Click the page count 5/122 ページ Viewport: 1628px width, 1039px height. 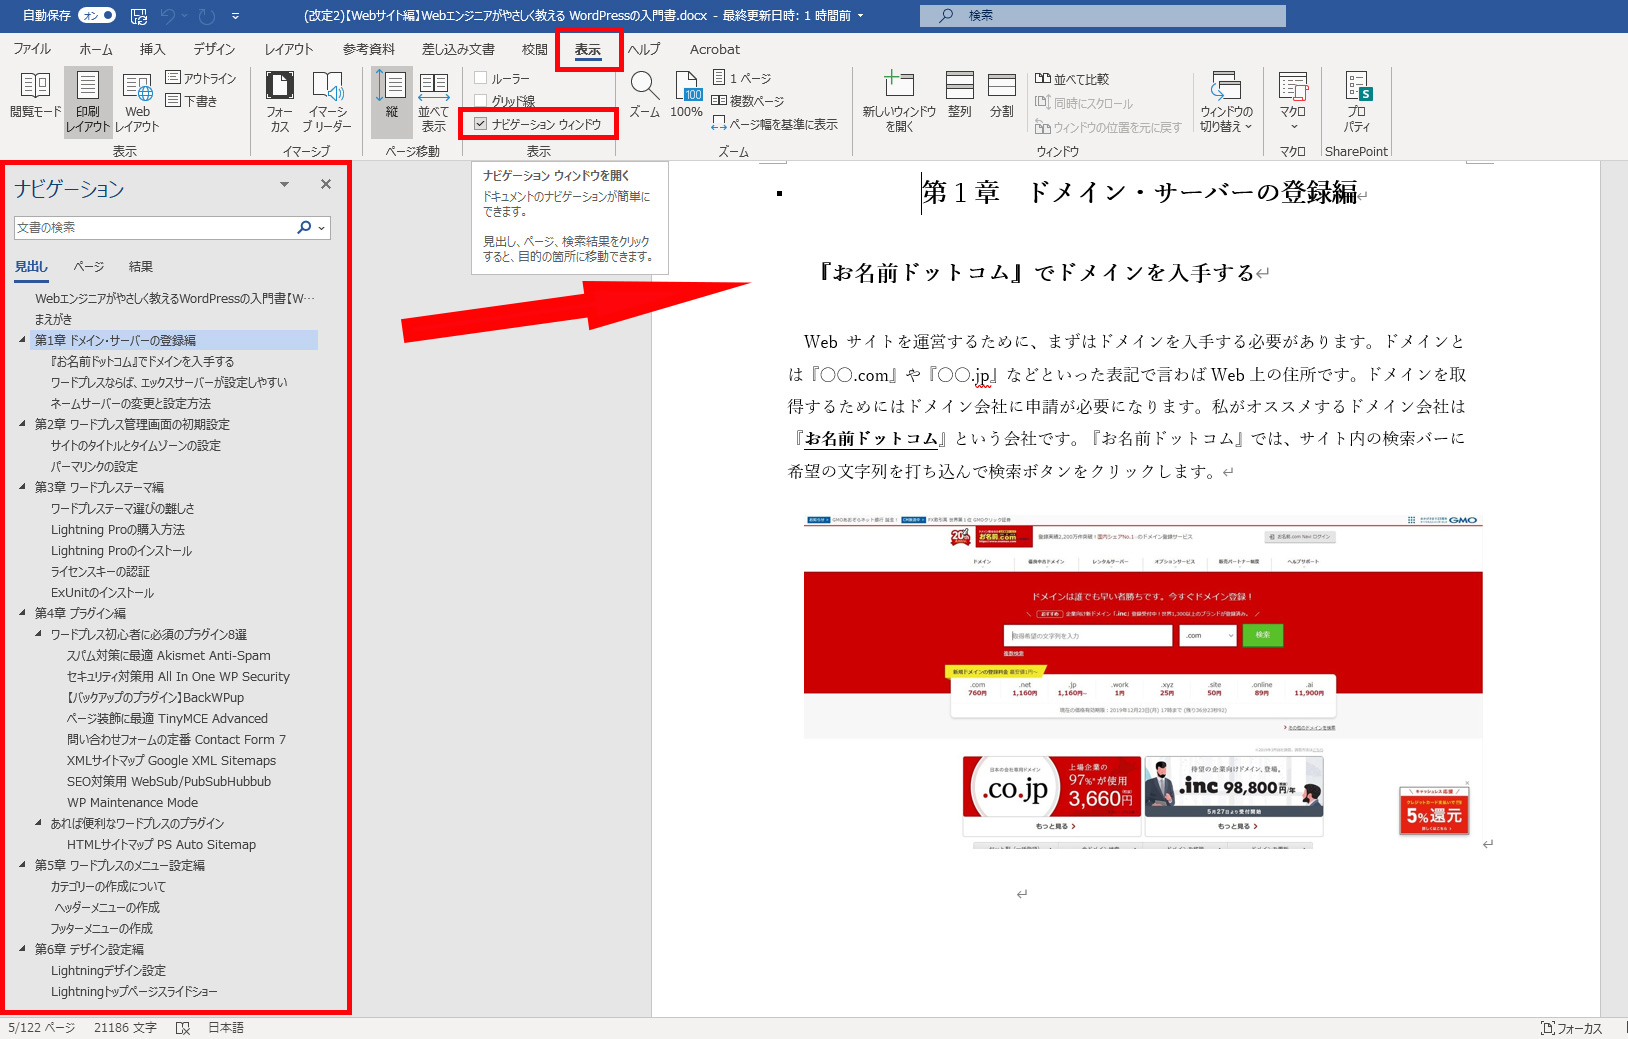tap(42, 1028)
